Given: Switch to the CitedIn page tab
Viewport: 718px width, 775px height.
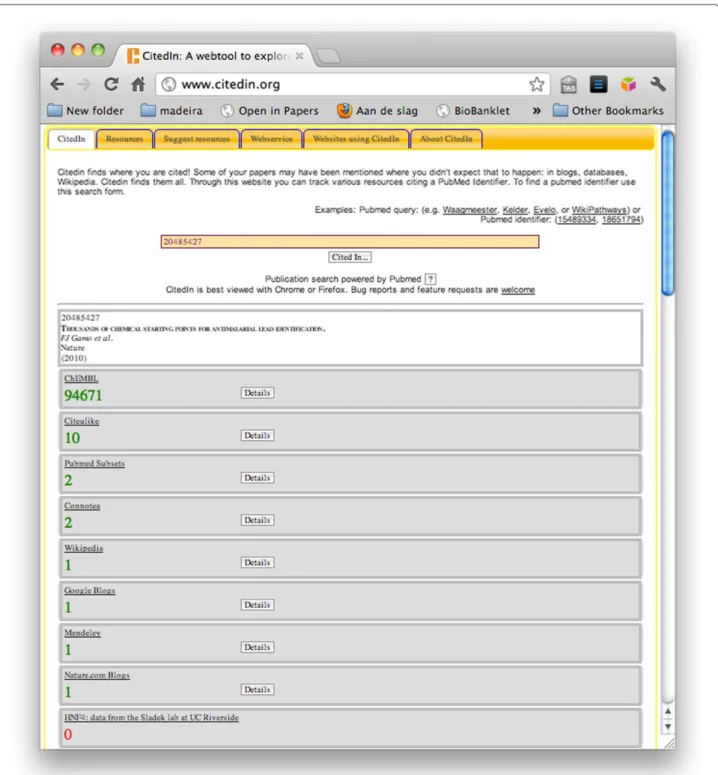Looking at the screenshot, I should pos(71,139).
